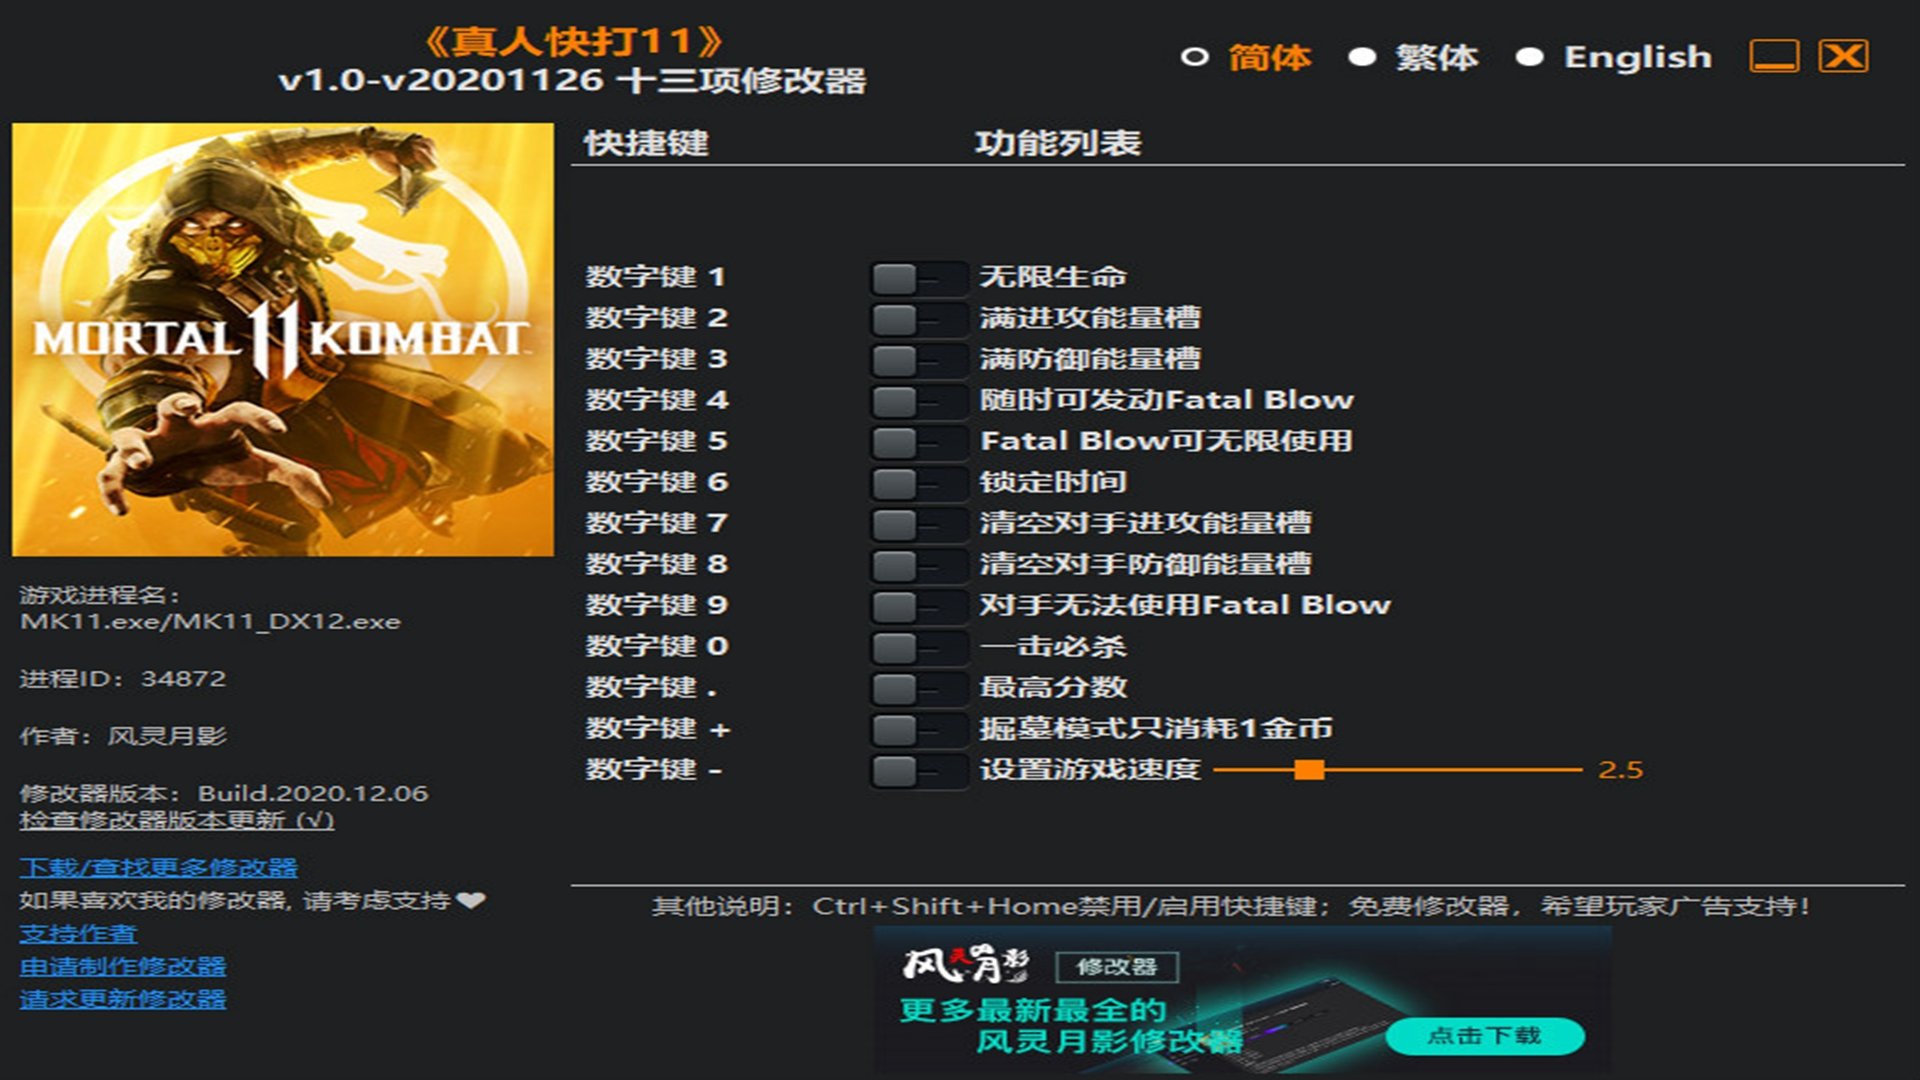1920x1080 pixels.
Task: Toggle 设置游戏速度 game speed switch
Action: pos(916,770)
